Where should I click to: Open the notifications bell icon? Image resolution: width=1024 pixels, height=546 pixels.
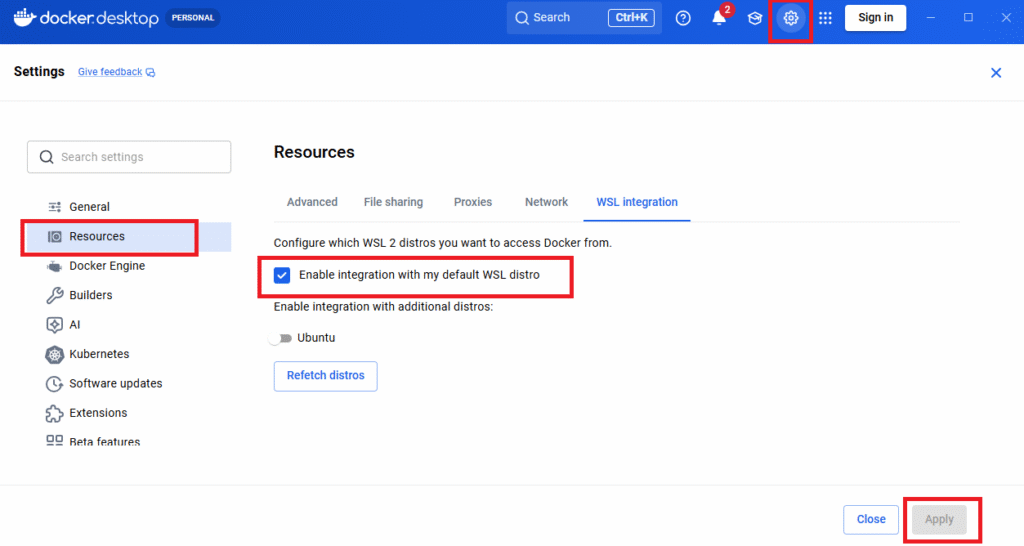719,18
